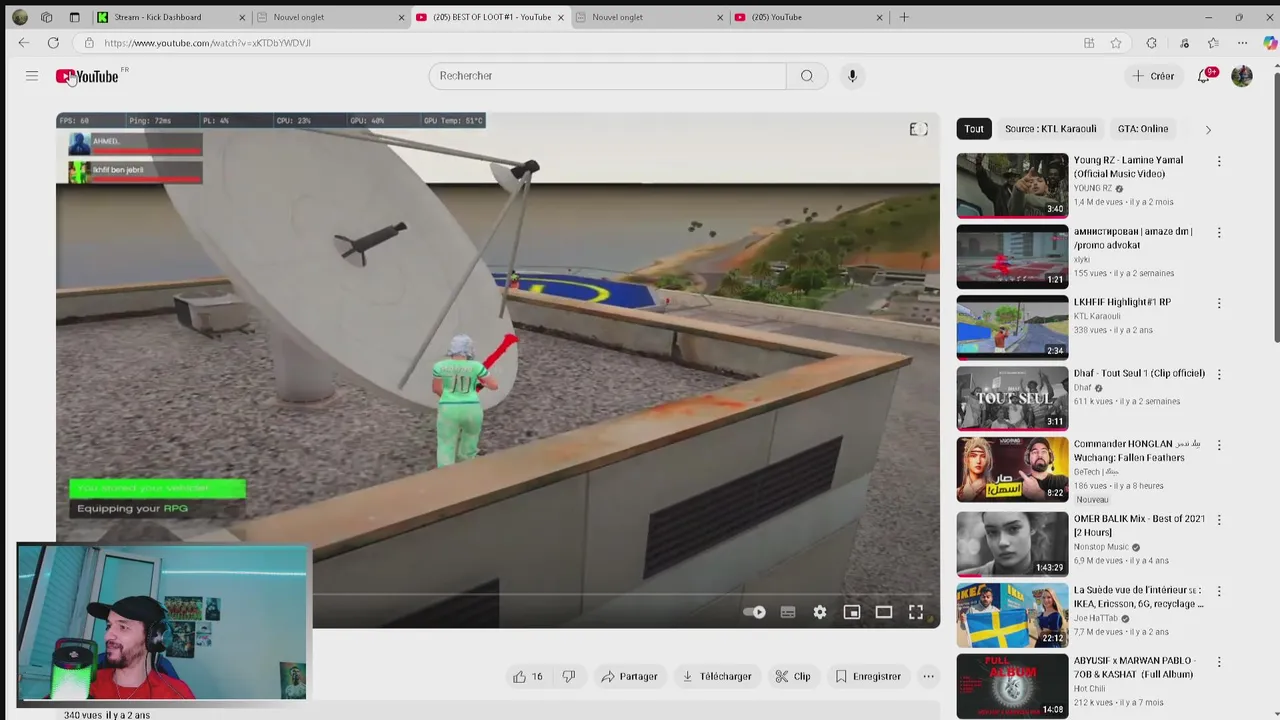Click the Partager share button
The width and height of the screenshot is (1280, 720).
click(629, 677)
